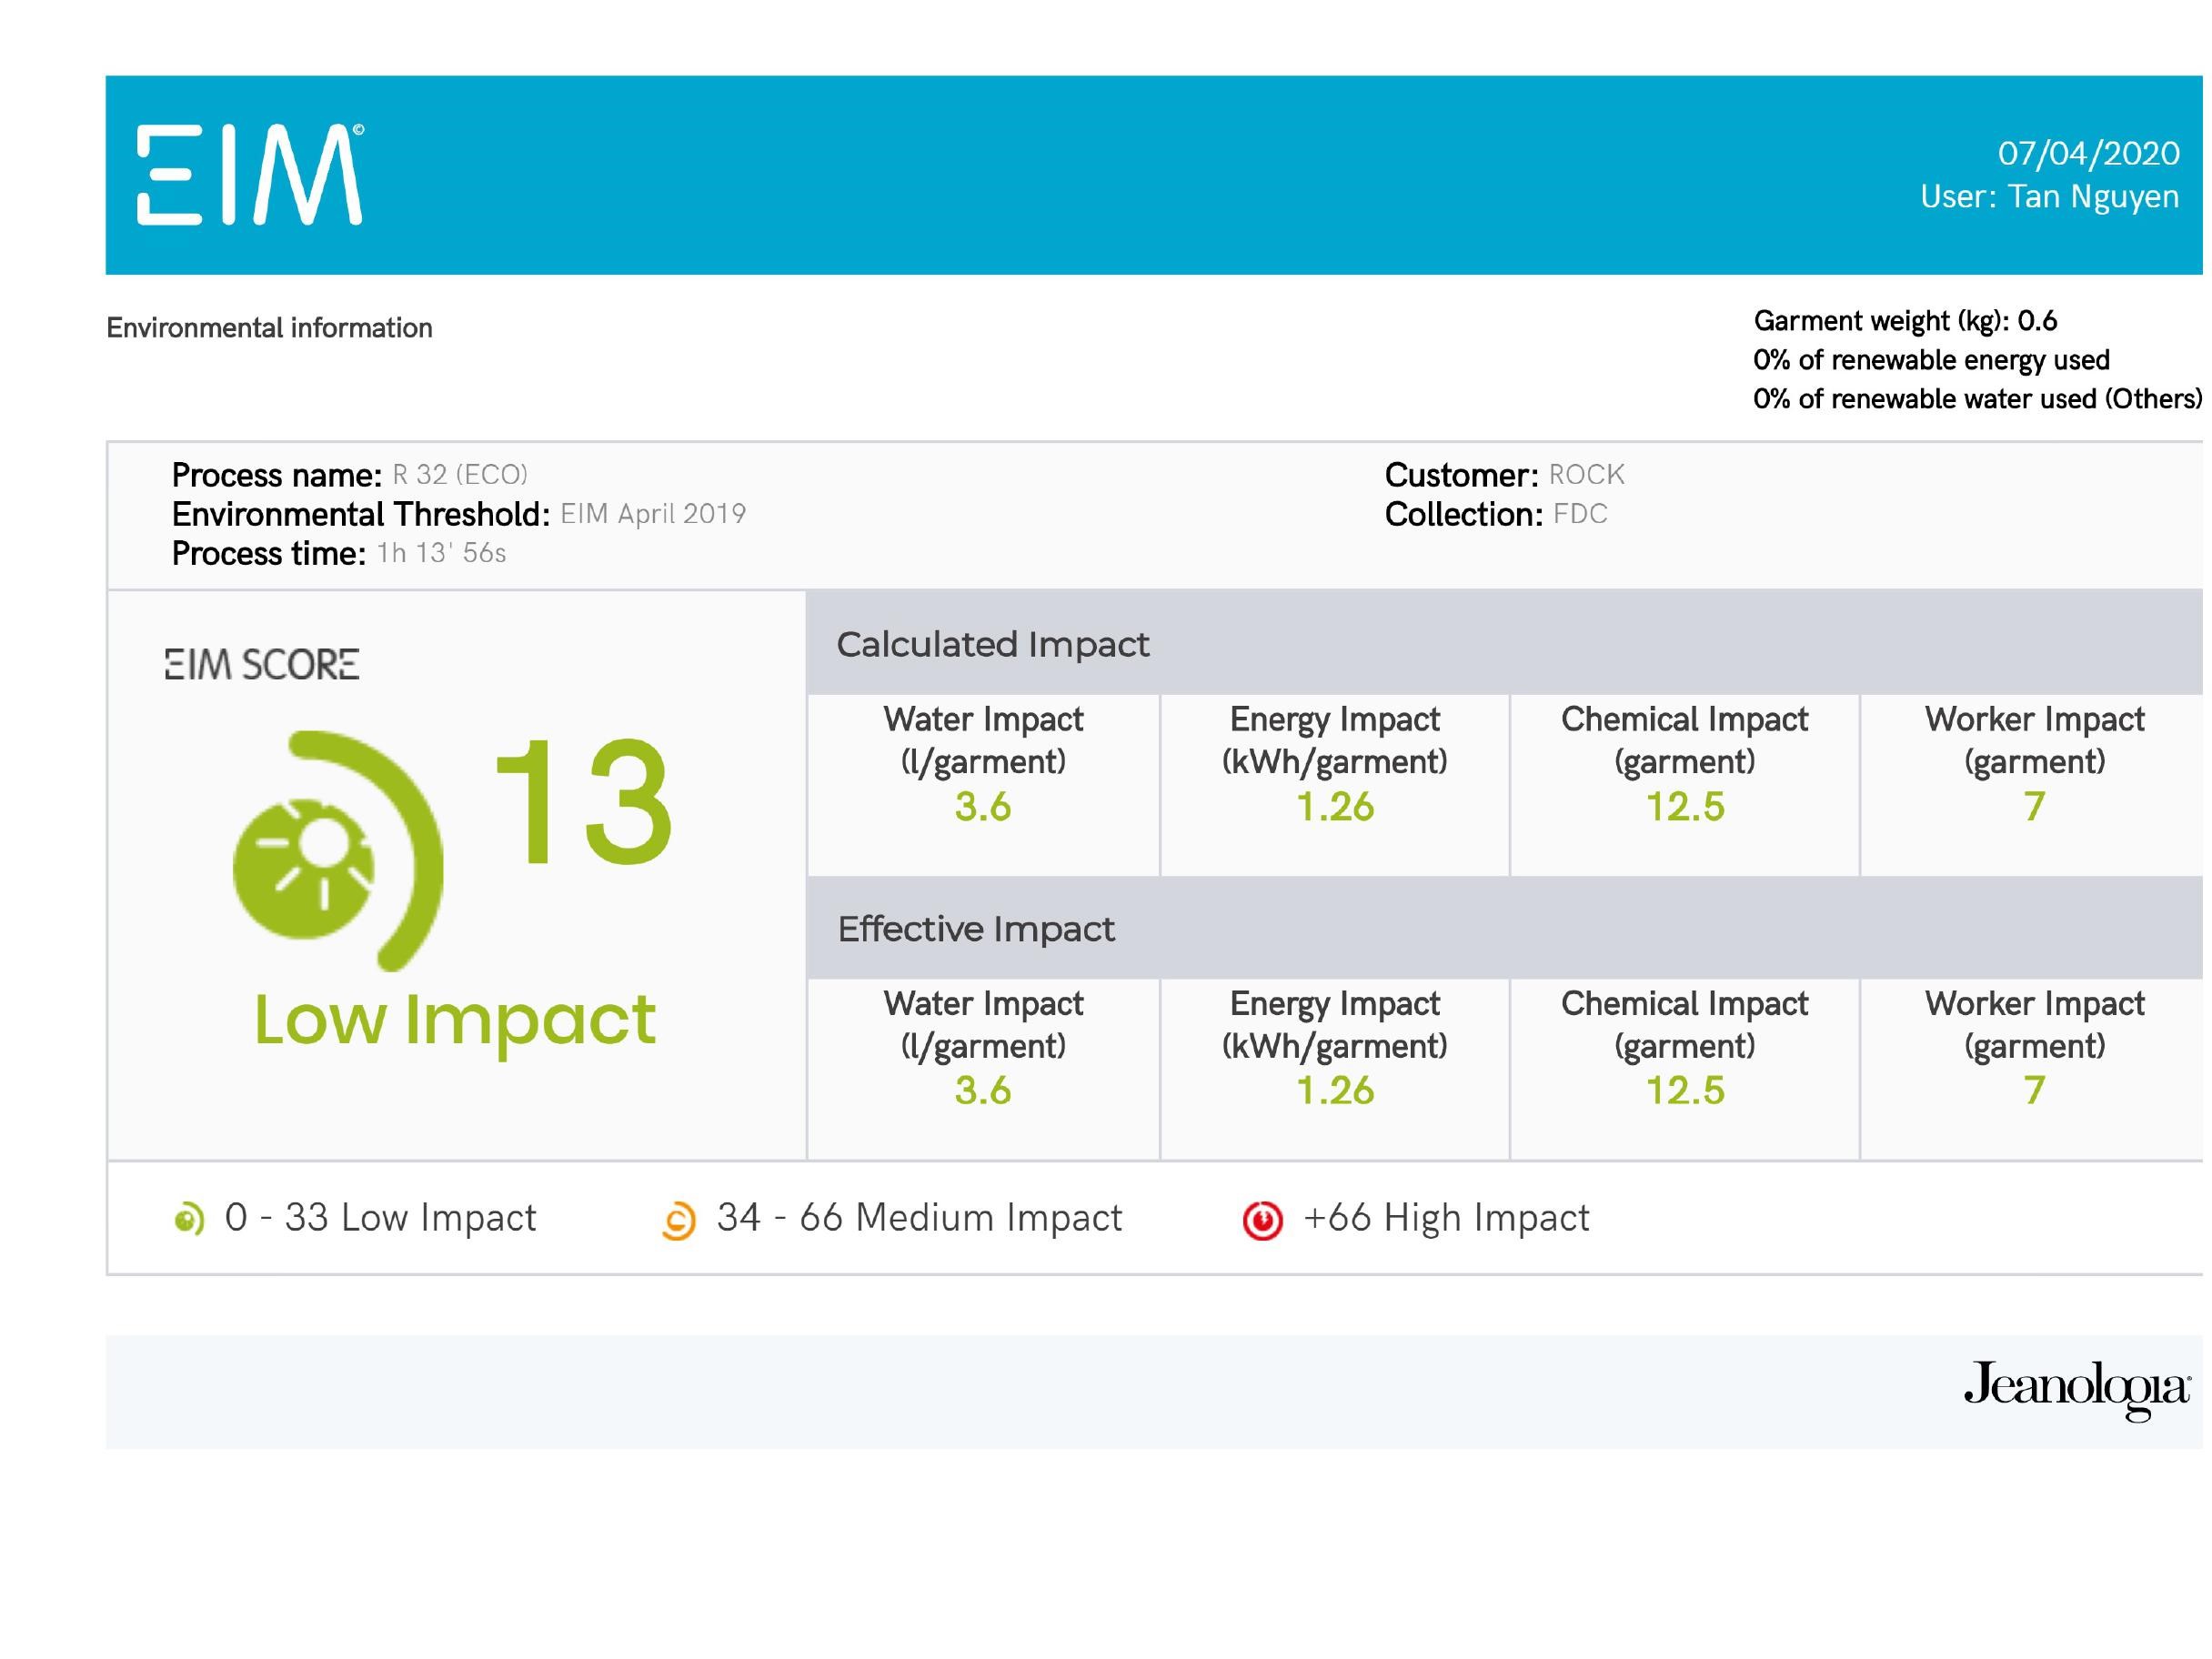
Task: Click Calculated Worker Impact value 7
Action: (x=2034, y=807)
